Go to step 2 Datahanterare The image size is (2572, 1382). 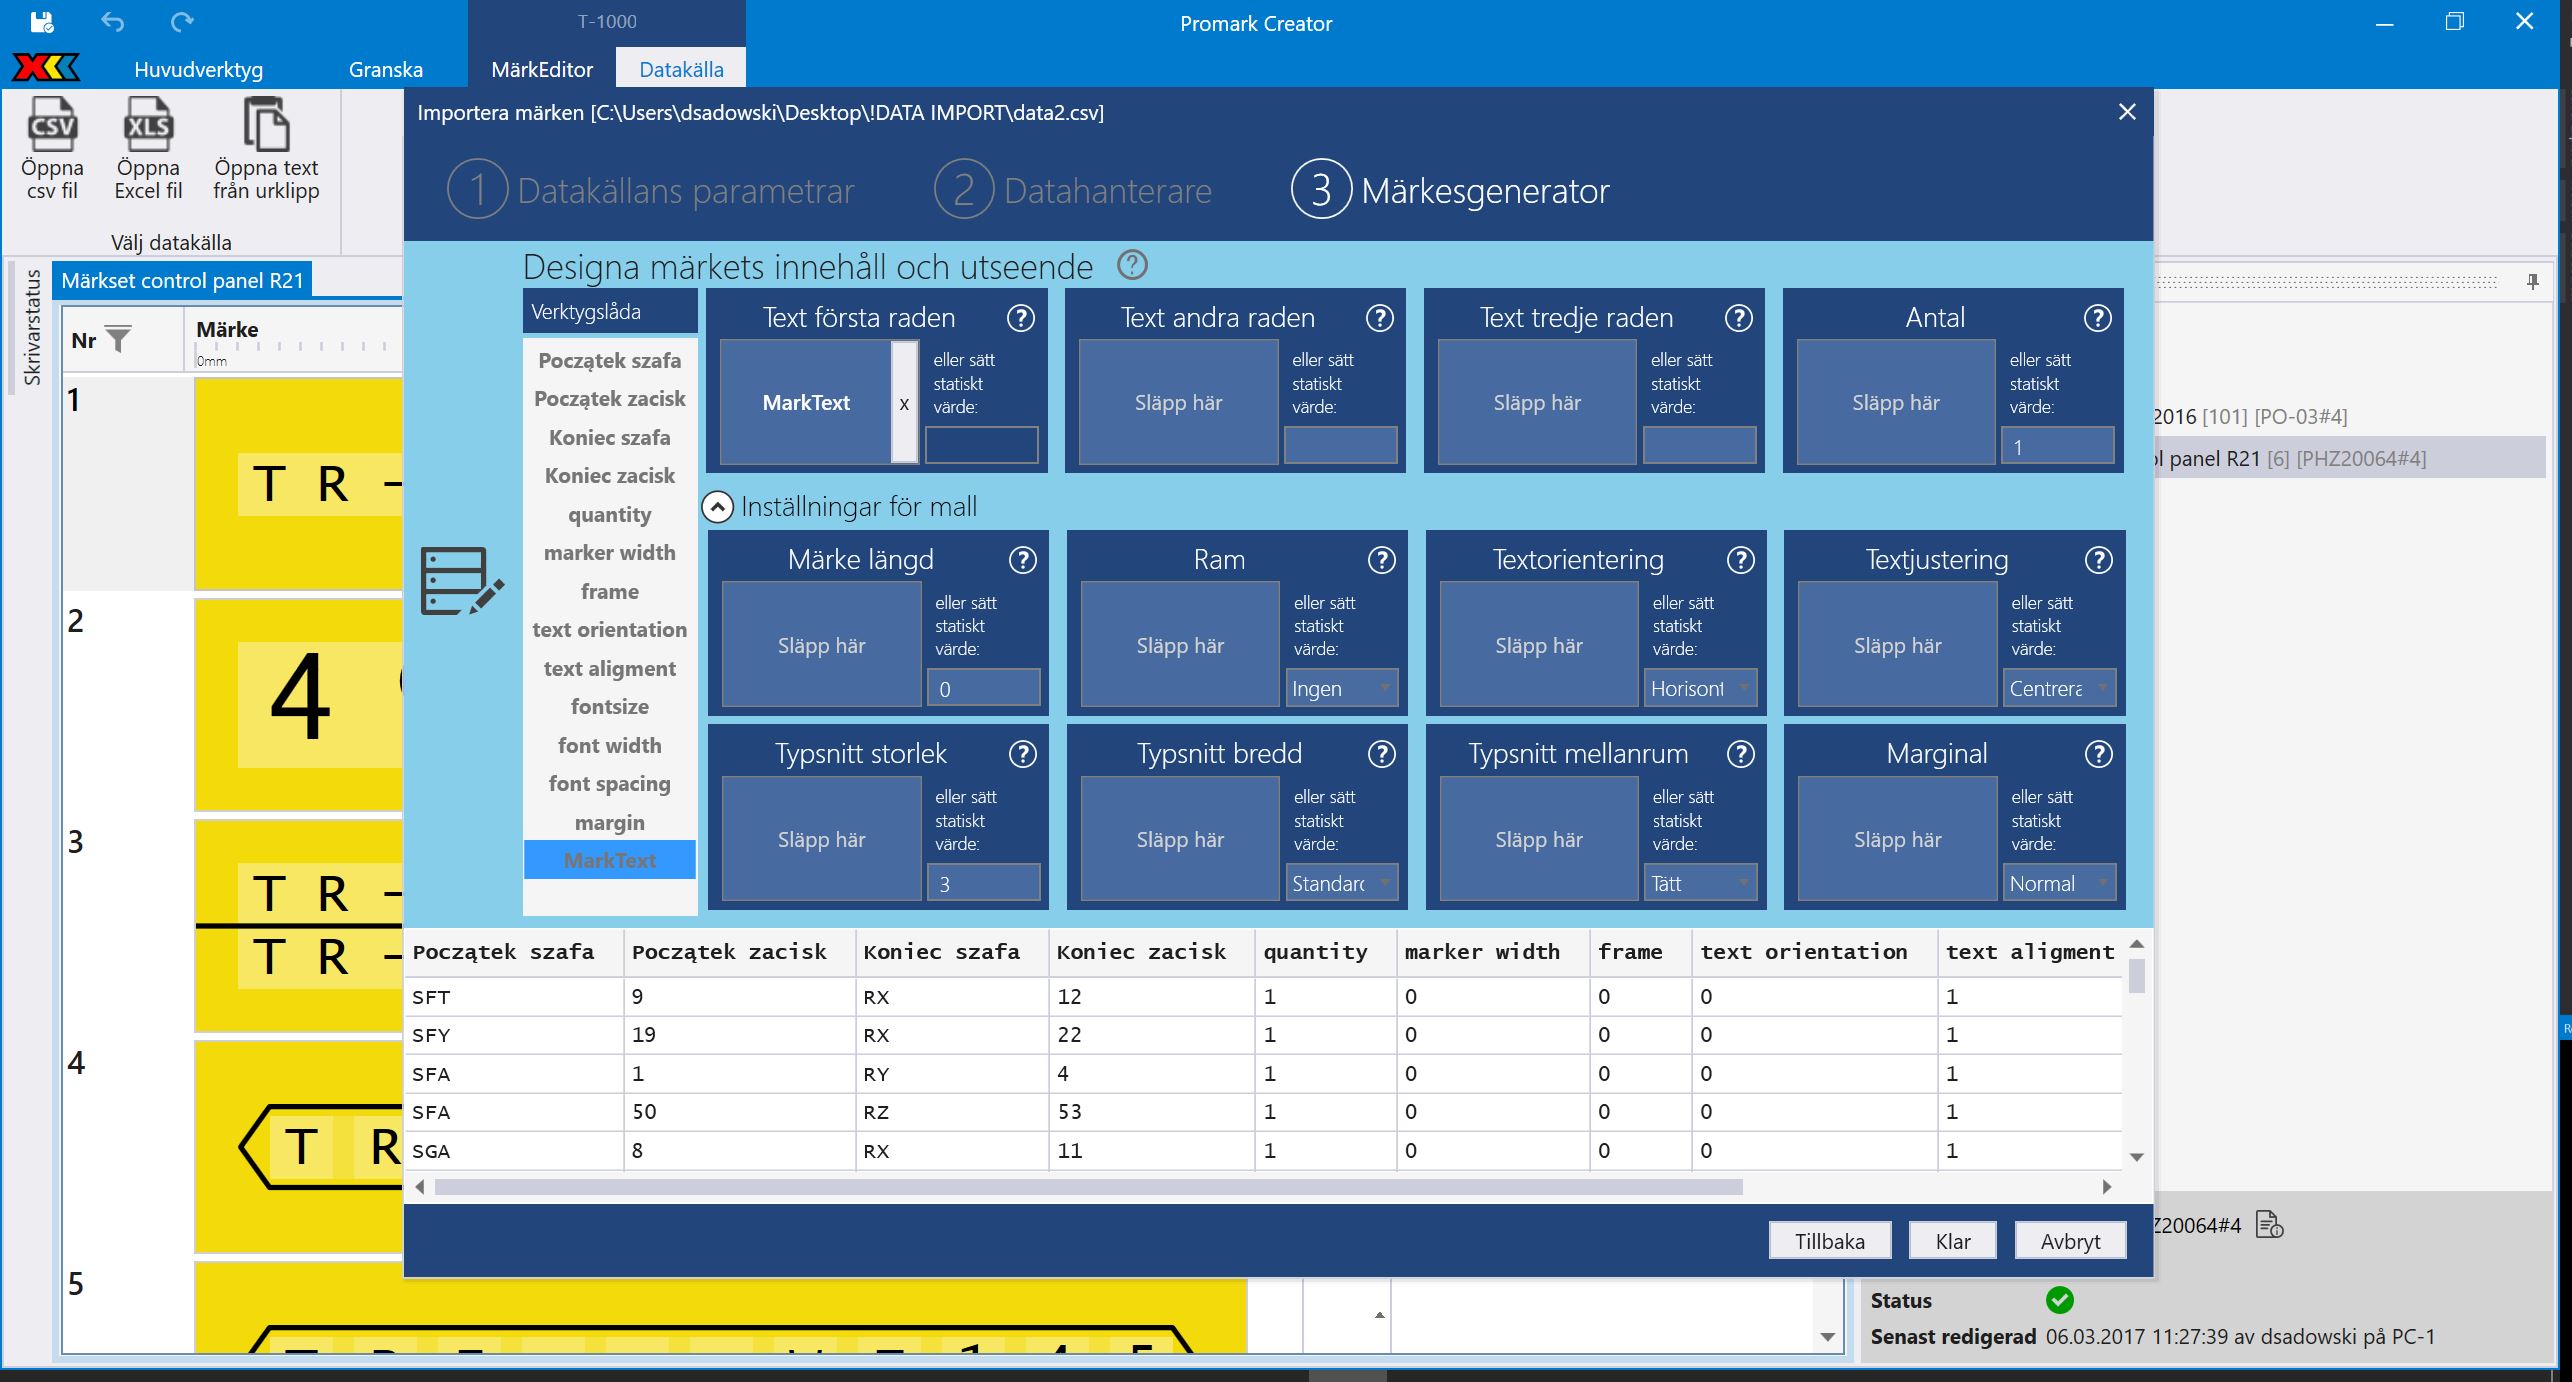point(1073,190)
